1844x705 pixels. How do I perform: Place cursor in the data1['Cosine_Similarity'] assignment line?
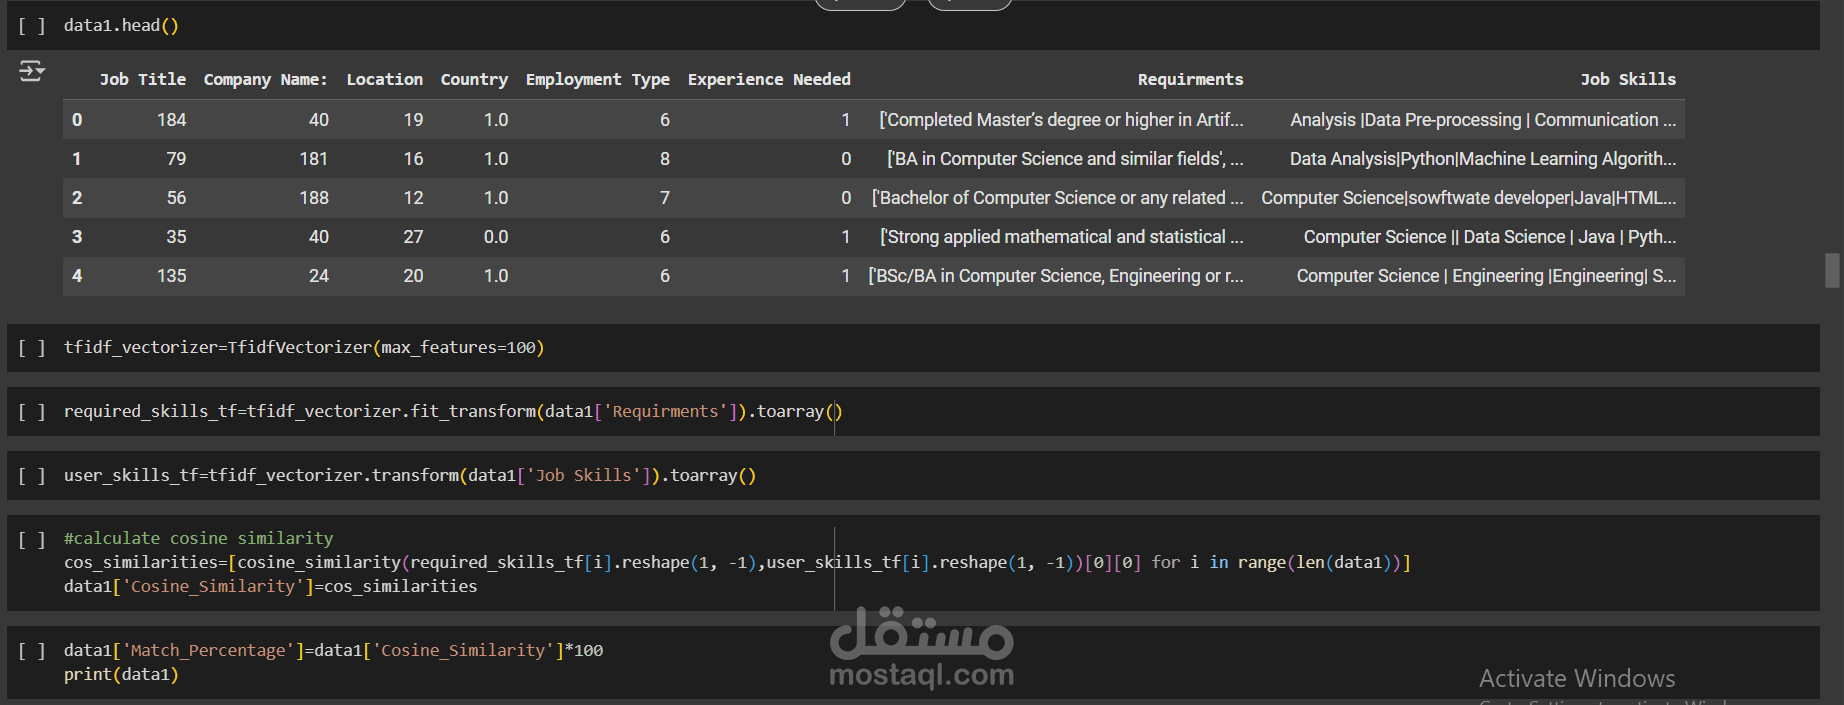(270, 587)
